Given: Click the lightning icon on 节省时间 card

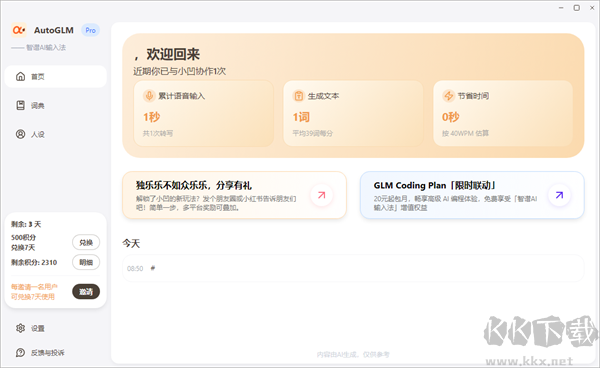Looking at the screenshot, I should pyautogui.click(x=448, y=96).
